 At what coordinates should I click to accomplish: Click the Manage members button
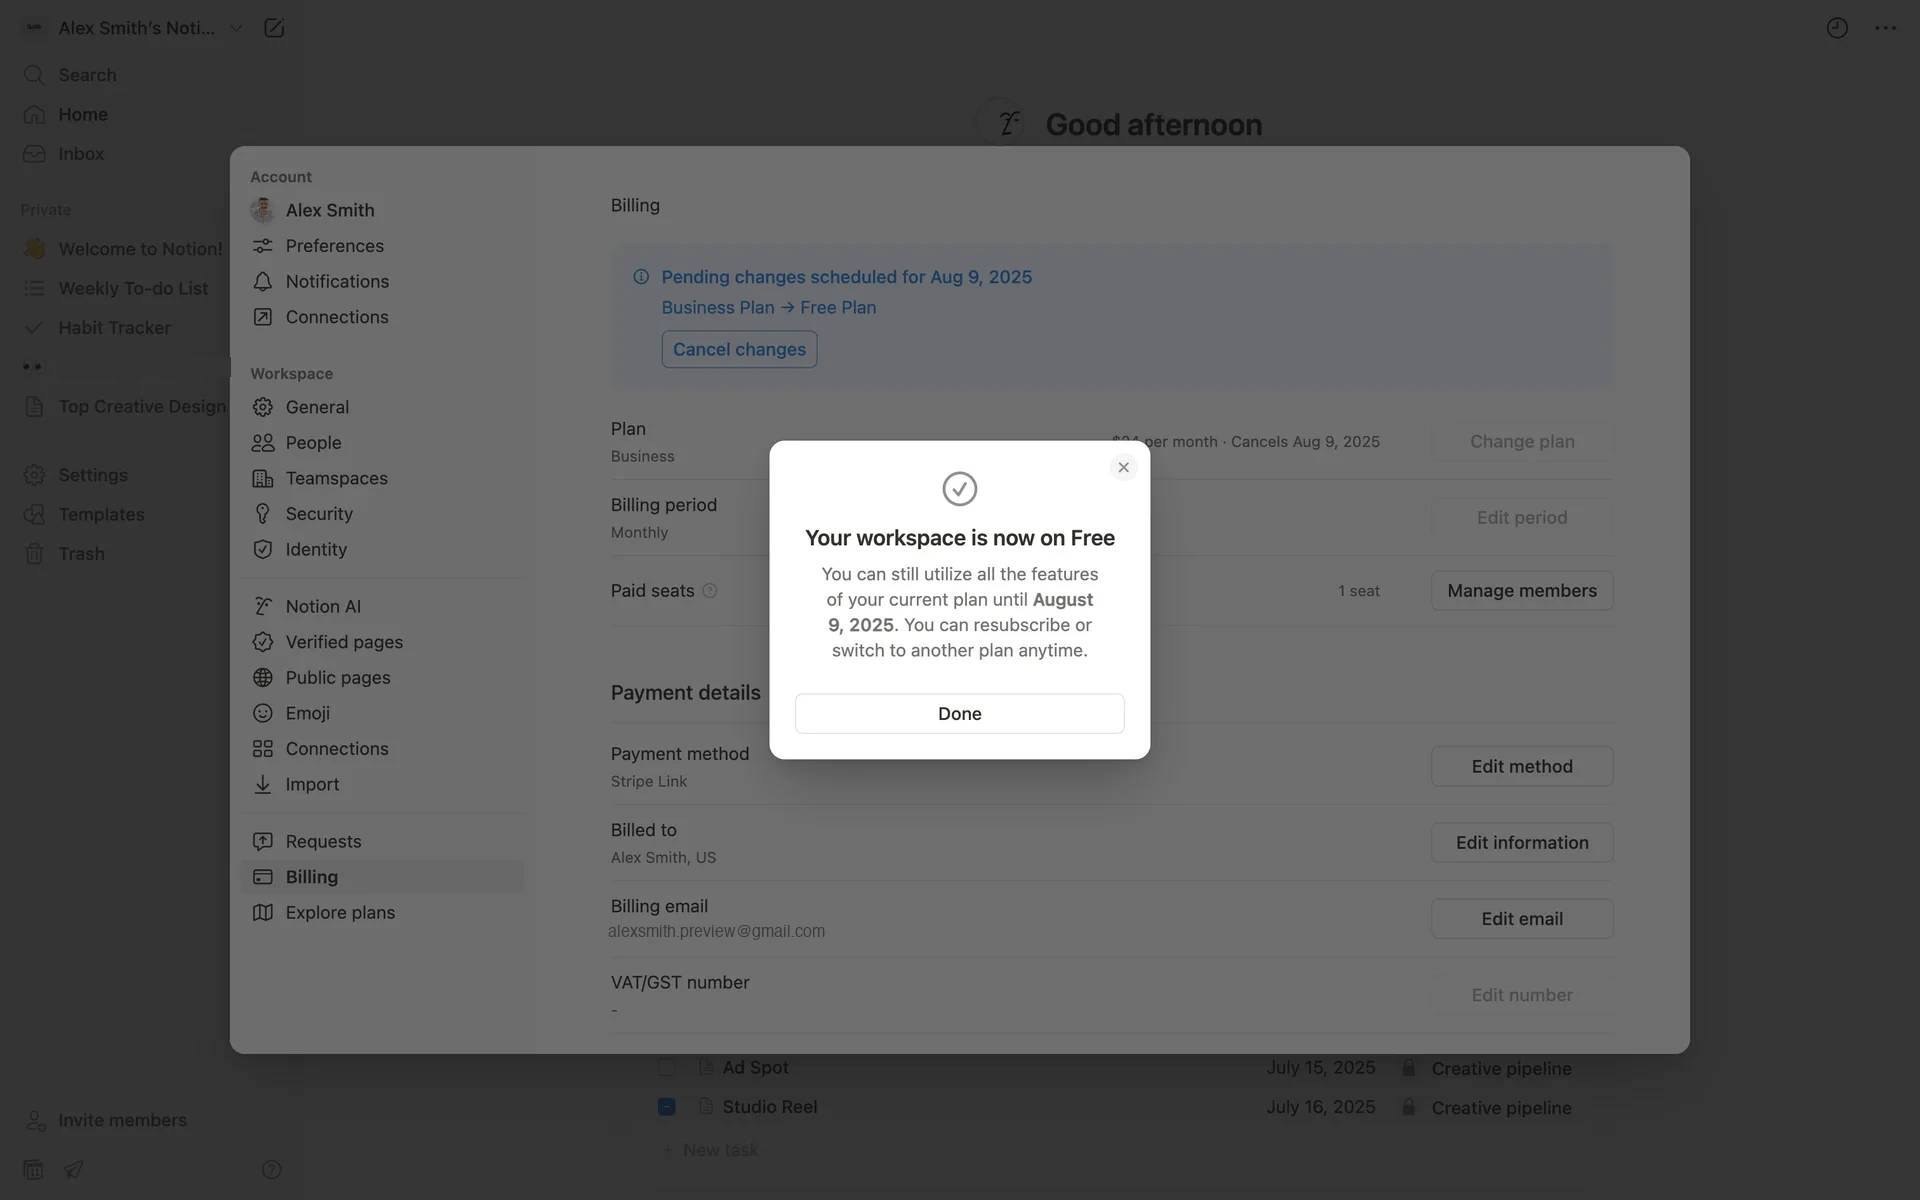pyautogui.click(x=1521, y=590)
